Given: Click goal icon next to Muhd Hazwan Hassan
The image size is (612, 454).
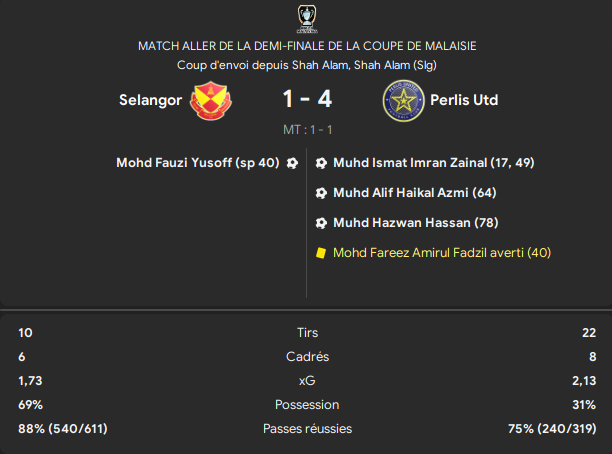Looking at the screenshot, I should [321, 223].
